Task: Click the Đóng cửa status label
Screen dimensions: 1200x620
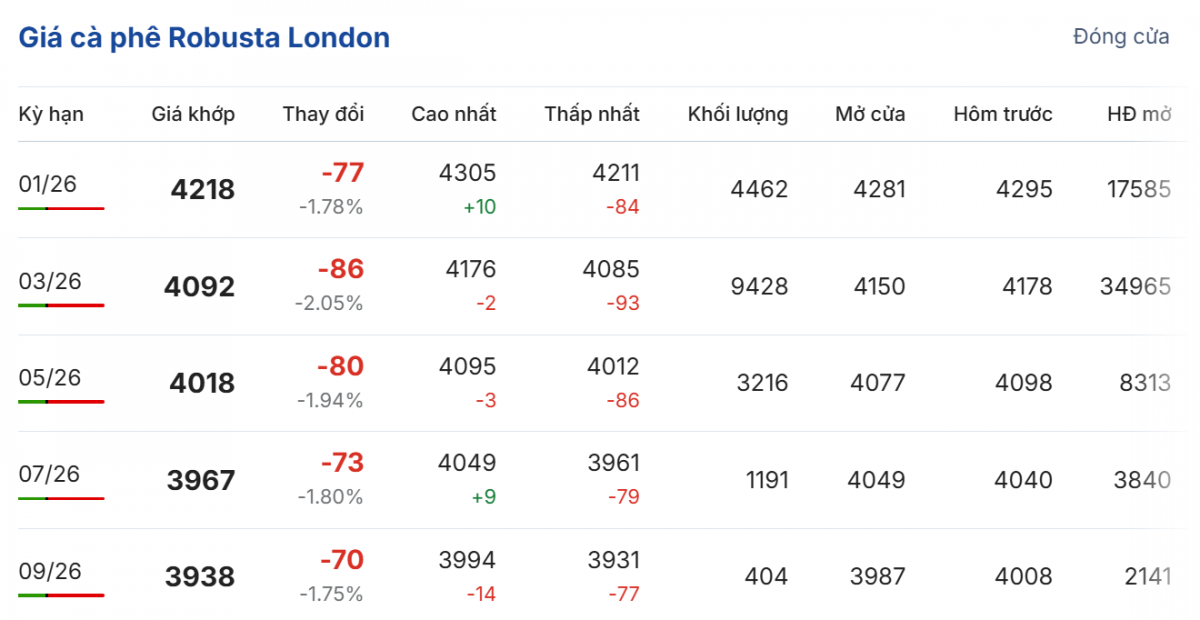Action: (x=1120, y=37)
